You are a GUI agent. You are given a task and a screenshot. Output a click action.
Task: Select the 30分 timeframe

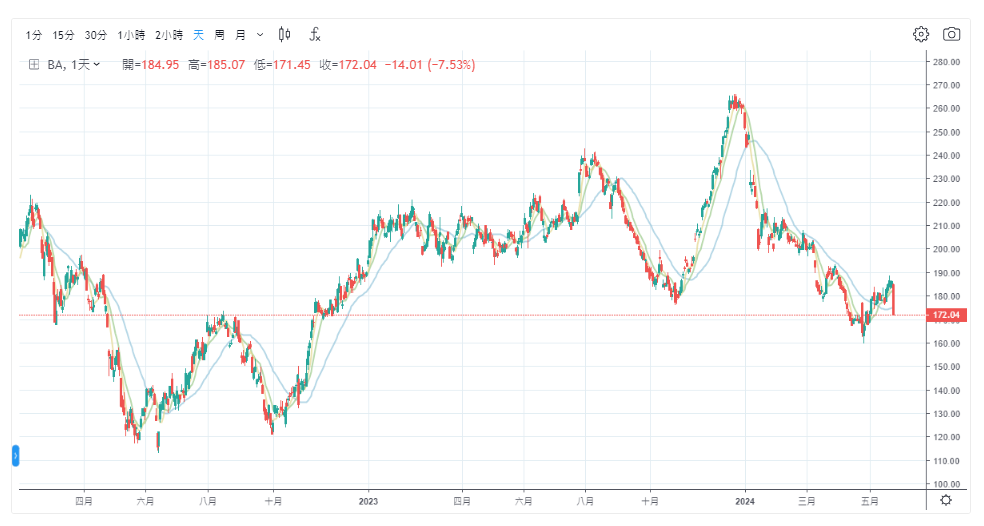[95, 35]
